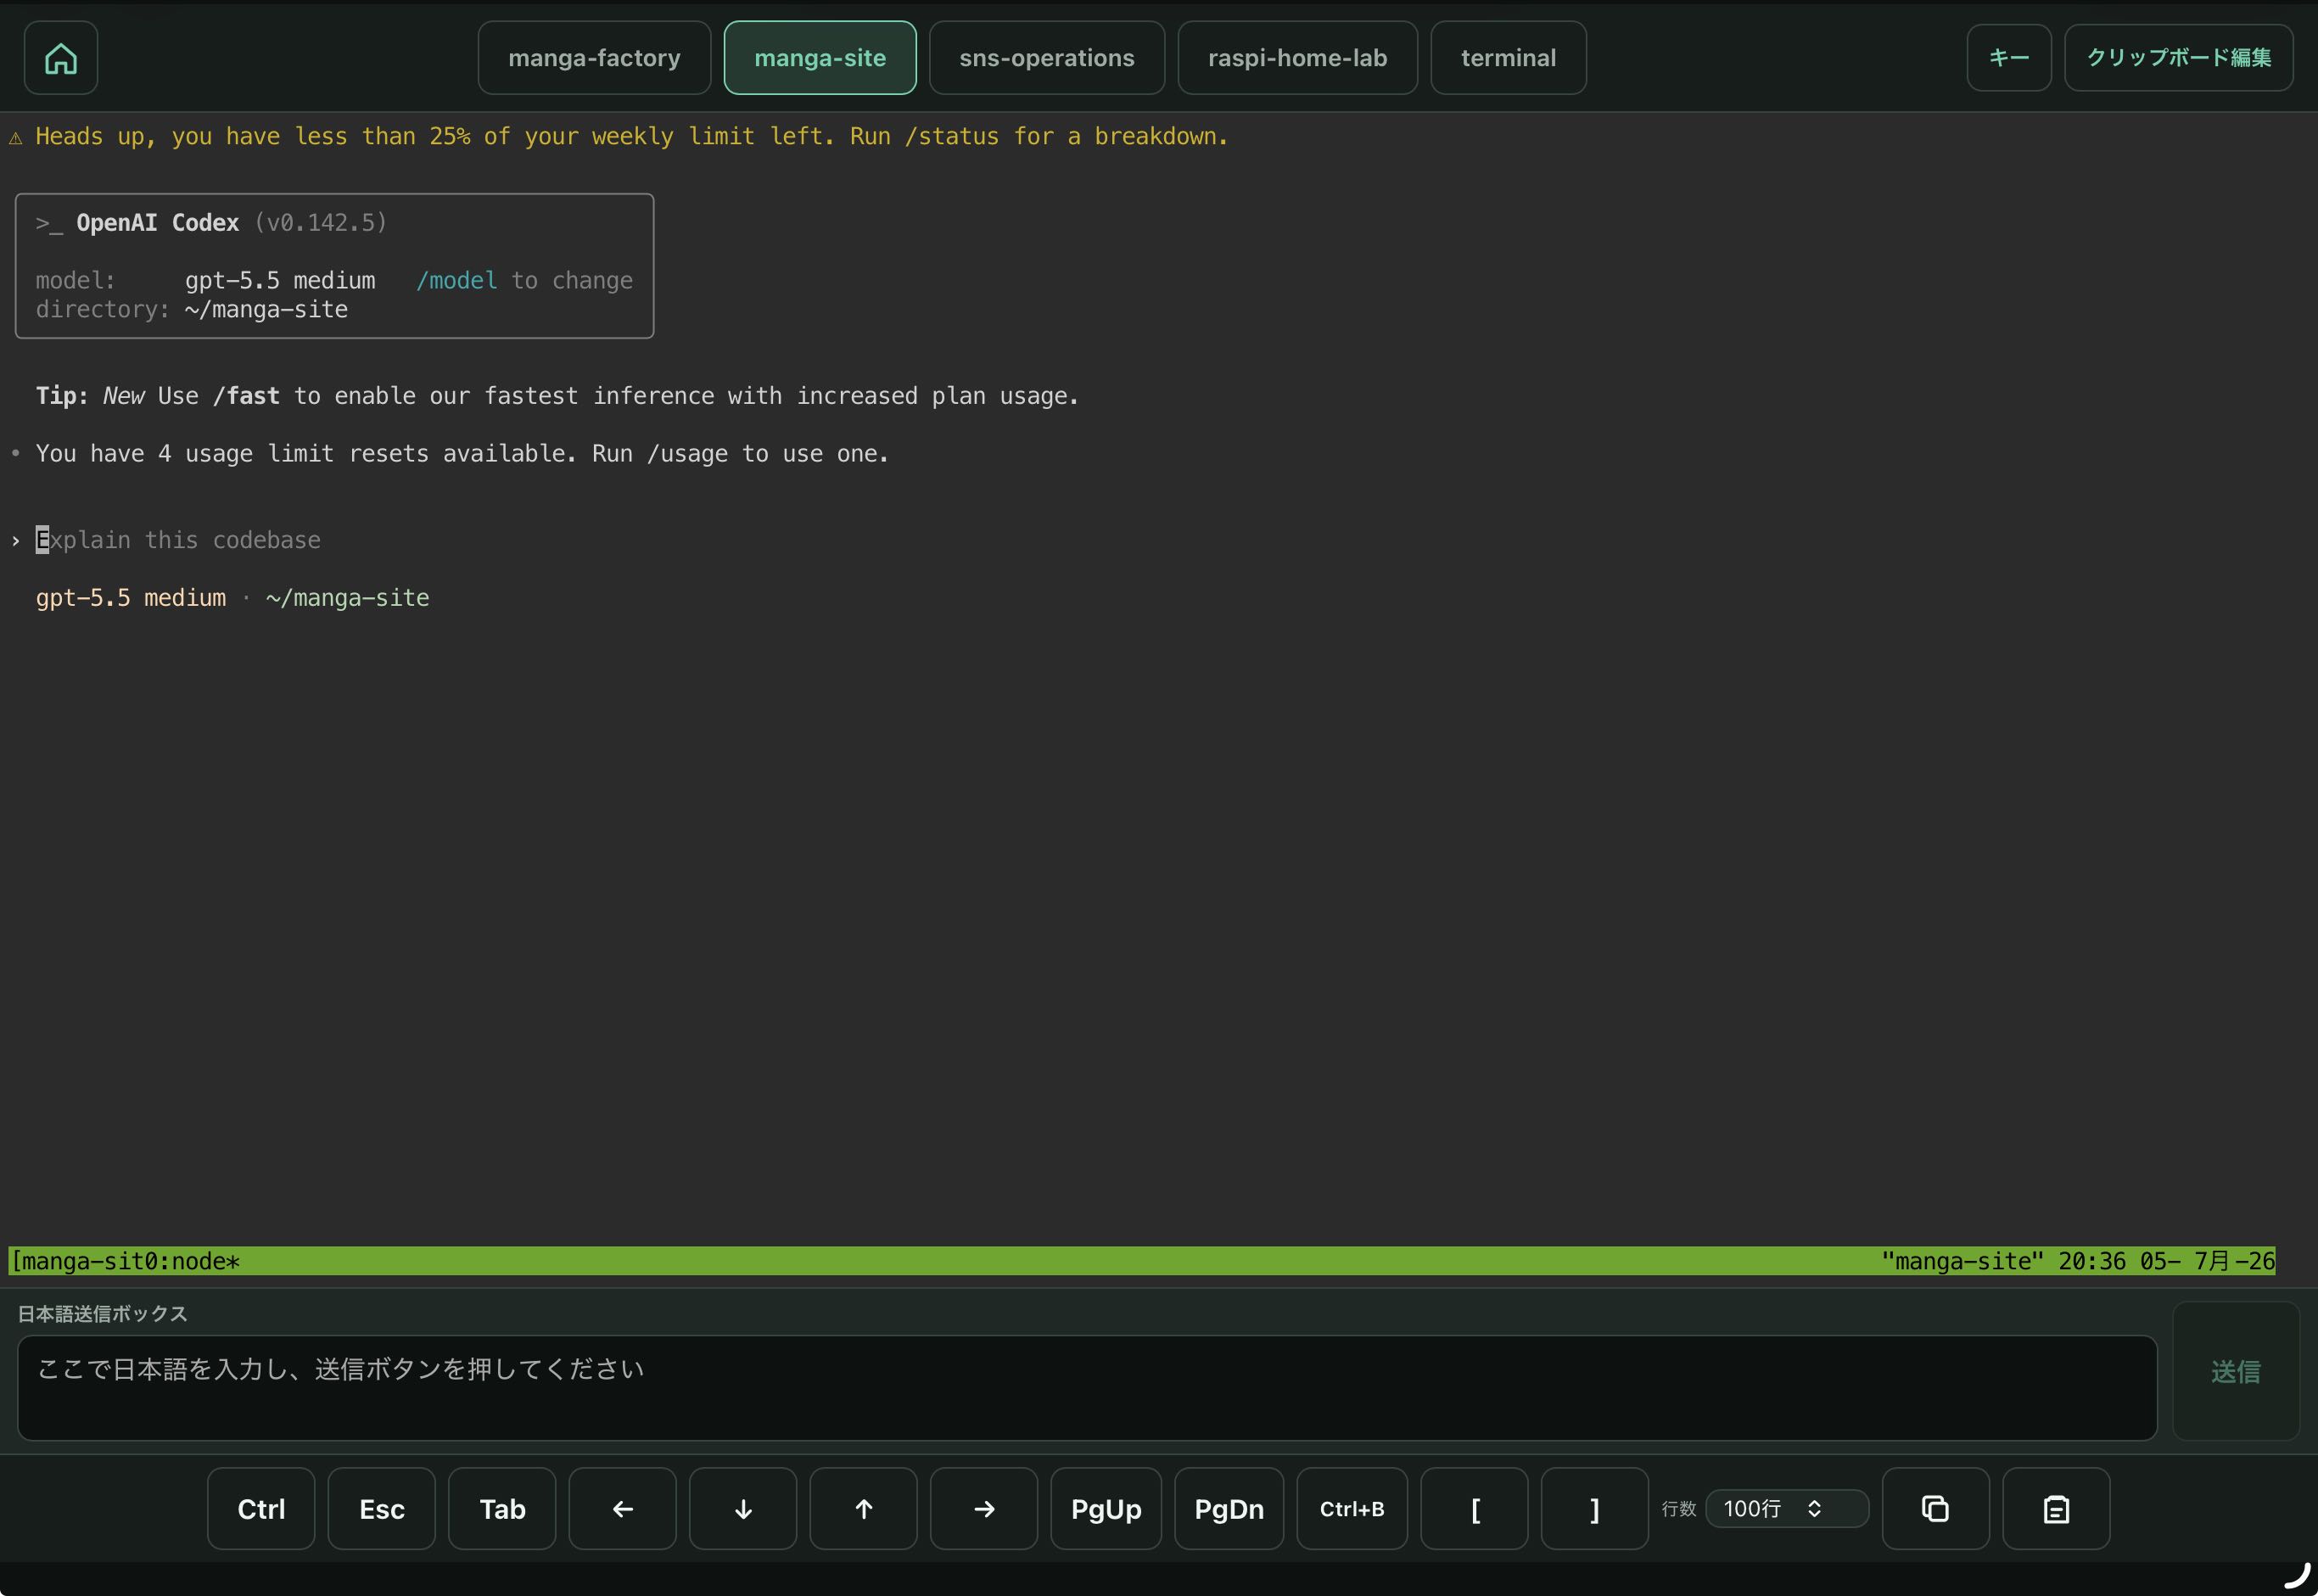Click the usage limit resets notice
Viewport: 2318px width, 1596px height.
[462, 454]
